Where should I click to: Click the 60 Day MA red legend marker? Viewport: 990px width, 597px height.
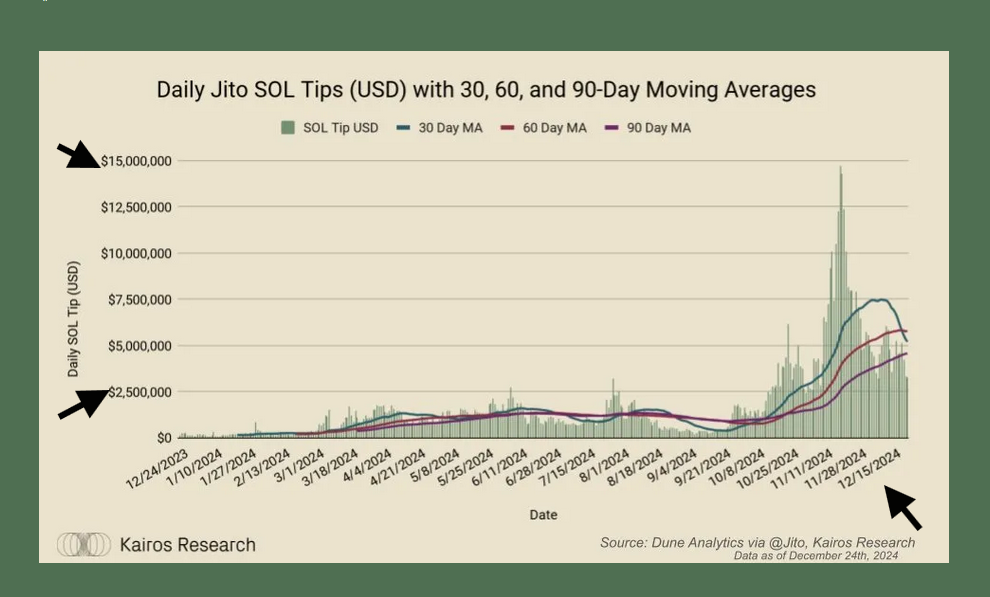click(x=508, y=127)
